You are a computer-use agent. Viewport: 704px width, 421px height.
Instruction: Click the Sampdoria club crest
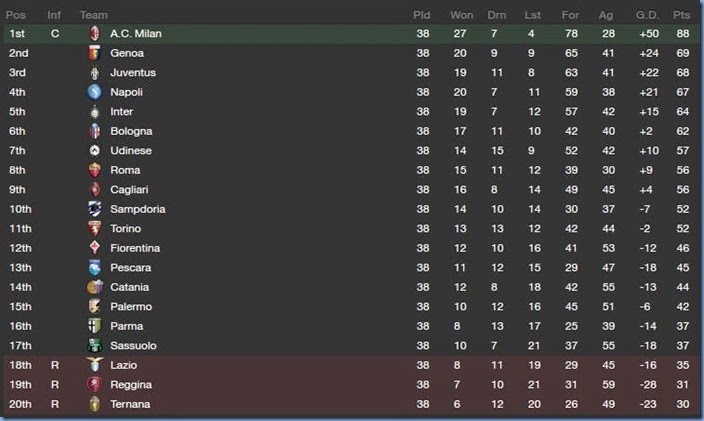95,209
